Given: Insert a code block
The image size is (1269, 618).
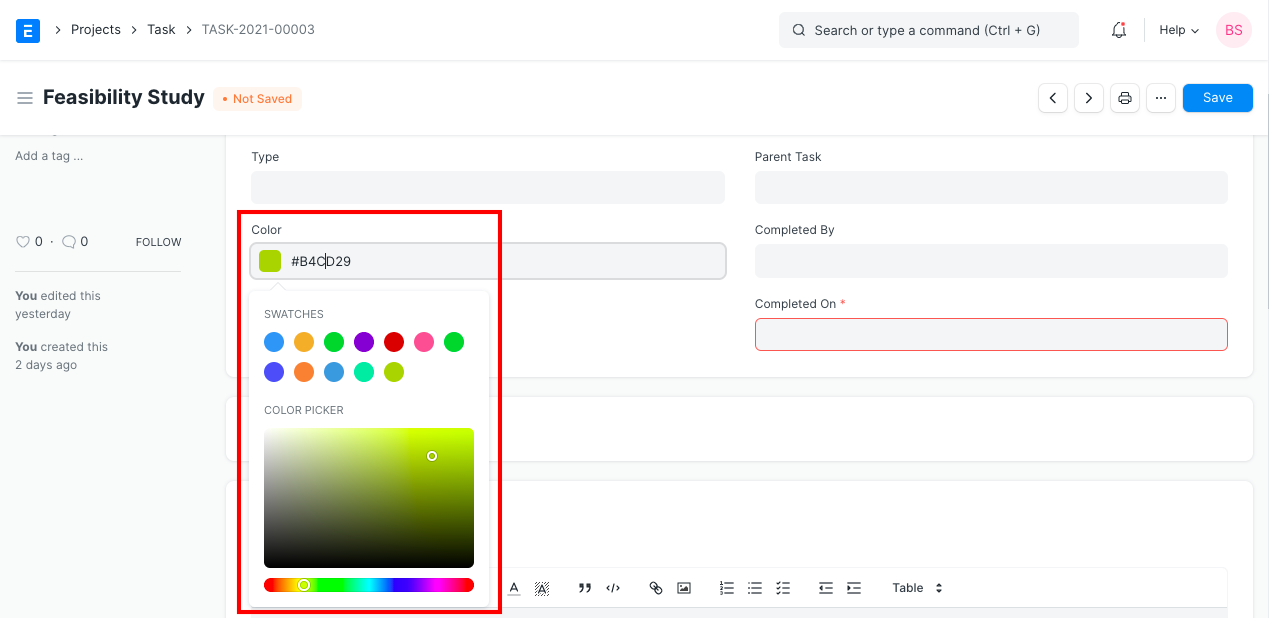Looking at the screenshot, I should (613, 588).
